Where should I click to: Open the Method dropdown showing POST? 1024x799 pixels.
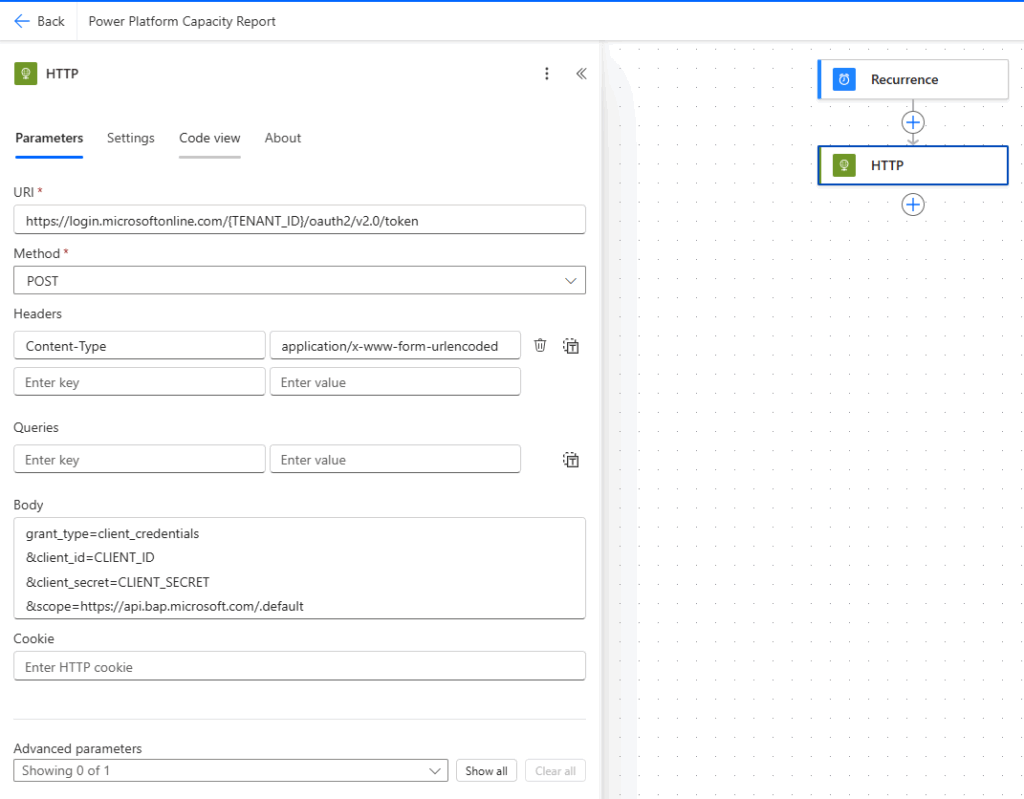coord(299,281)
